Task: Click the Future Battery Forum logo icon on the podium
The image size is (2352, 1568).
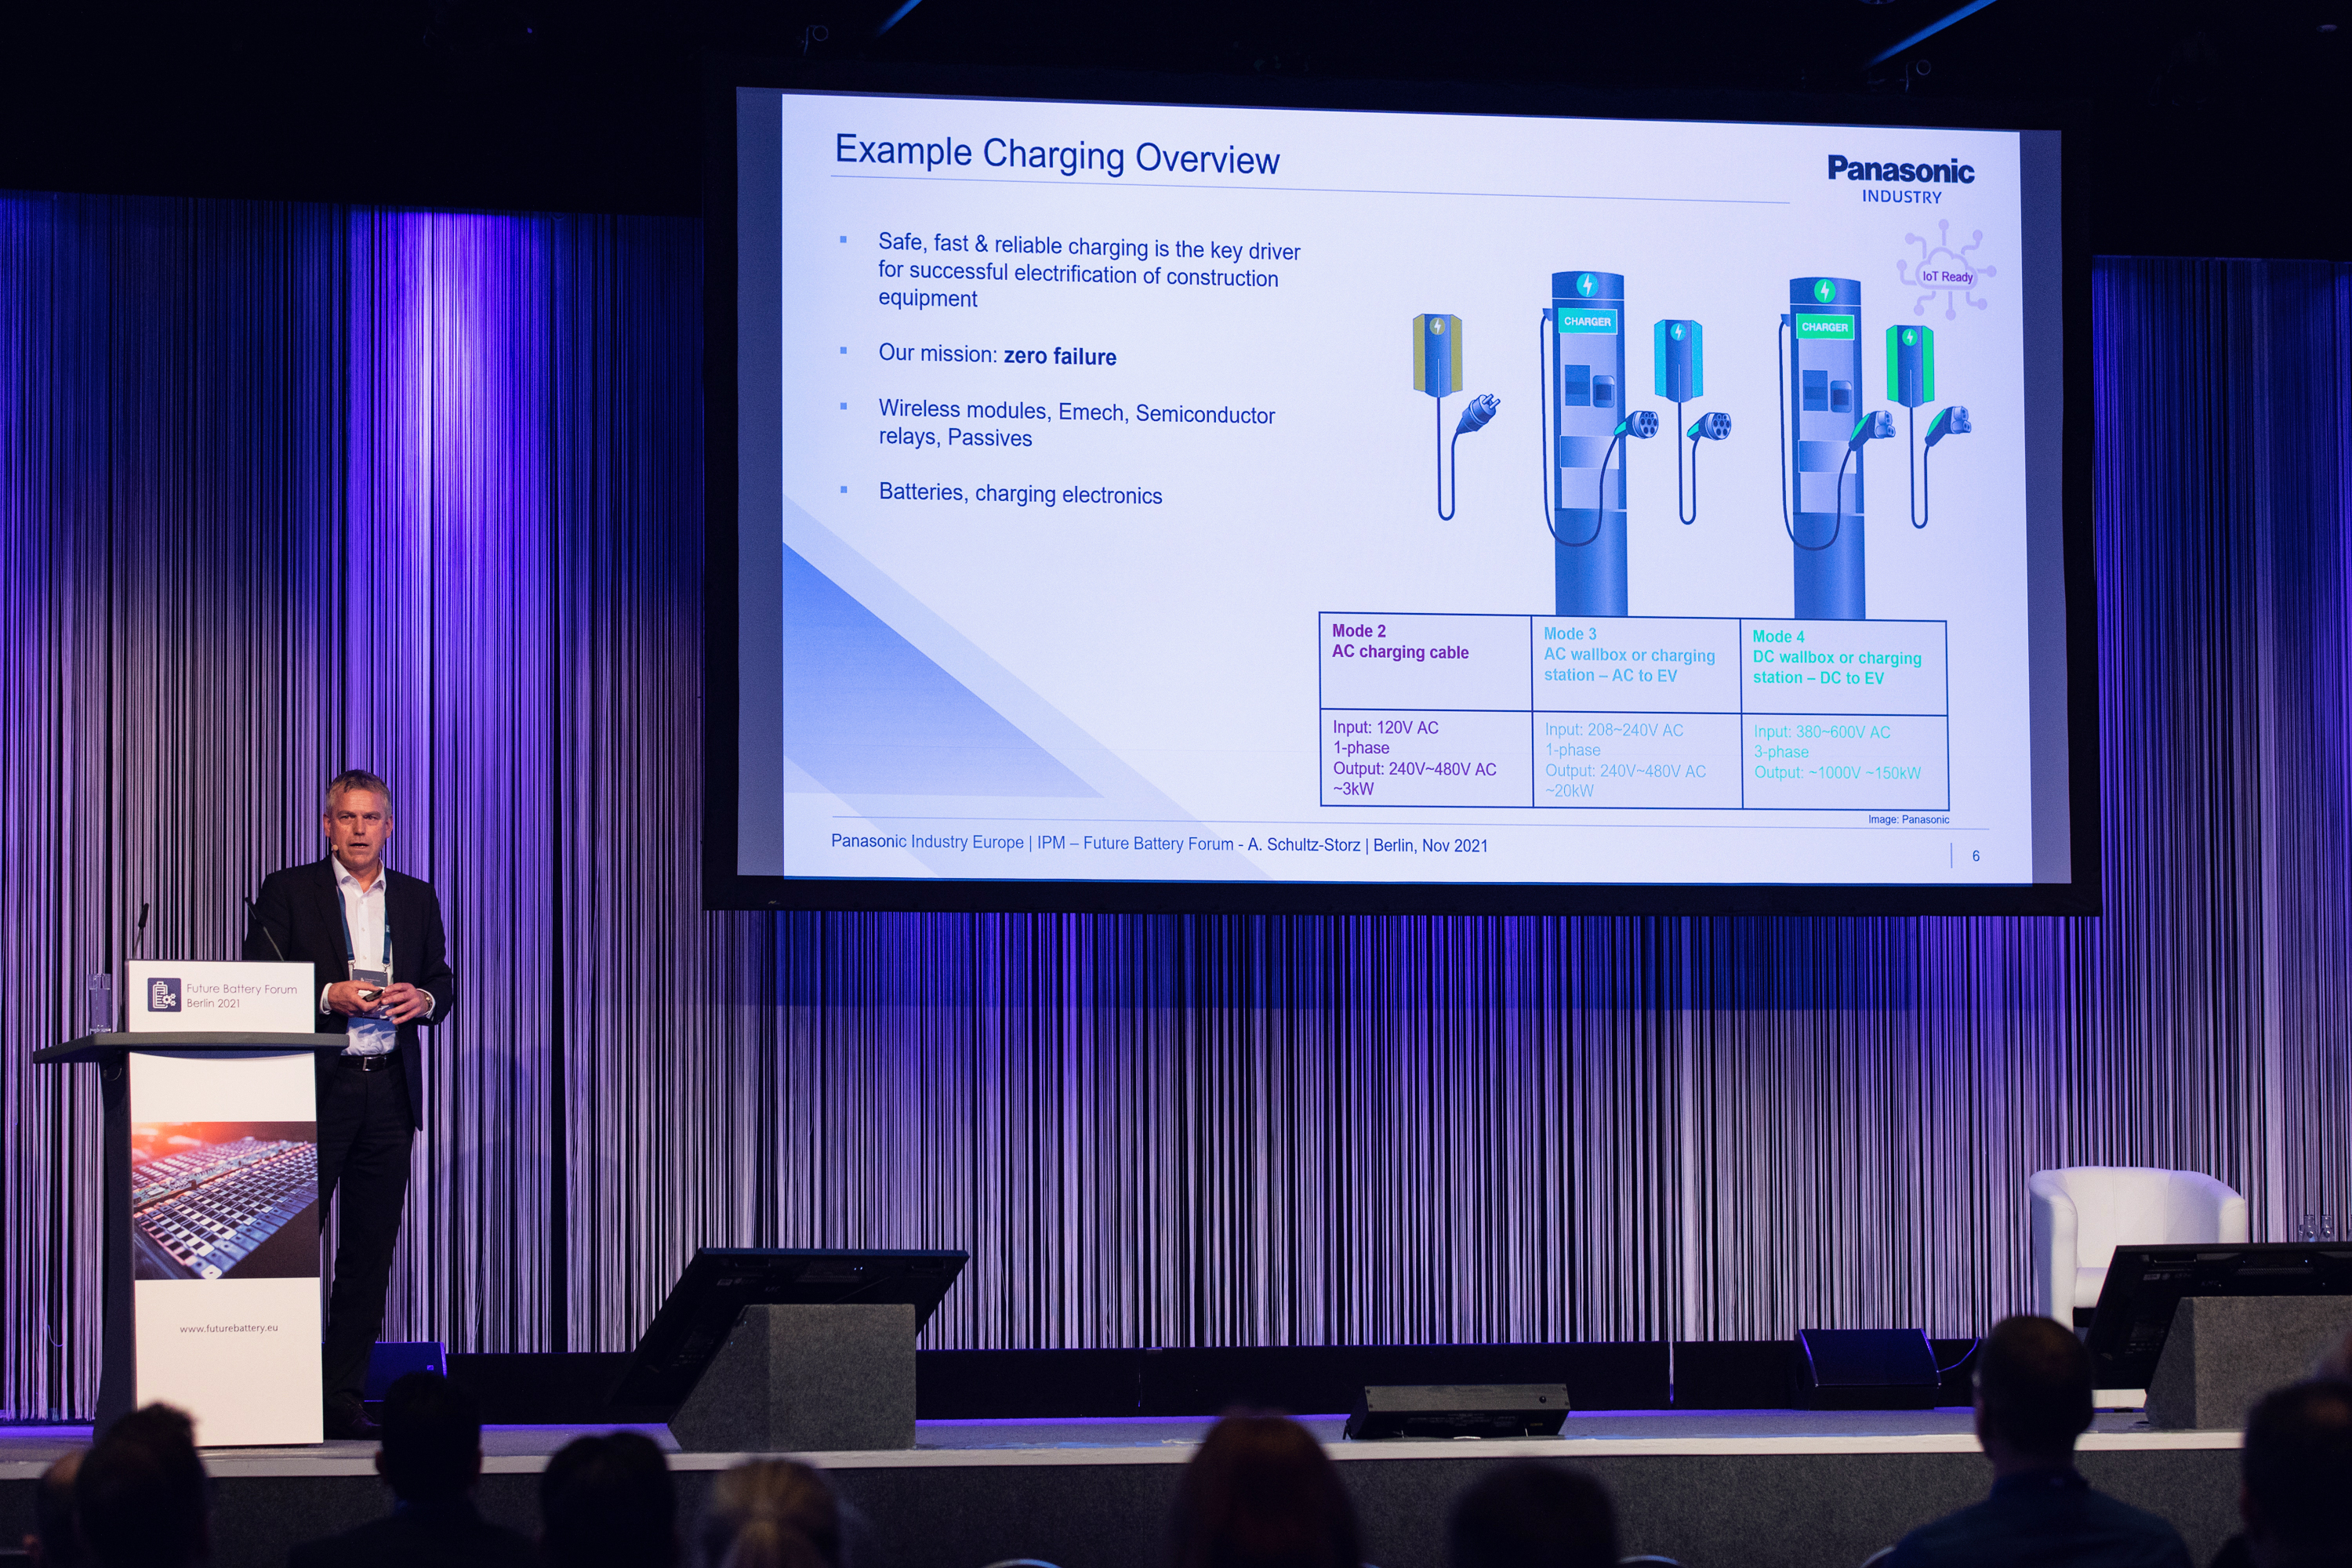Action: pyautogui.click(x=164, y=995)
